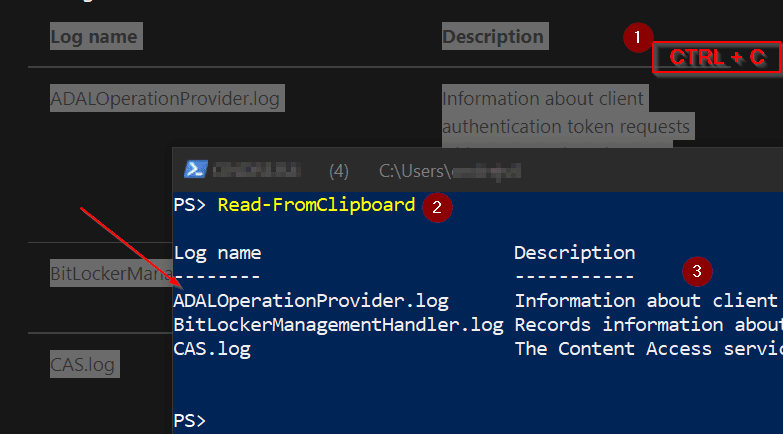Screen dimensions: 783x434
Task: Click the Read-FromClipboard command text
Action: tap(316, 205)
